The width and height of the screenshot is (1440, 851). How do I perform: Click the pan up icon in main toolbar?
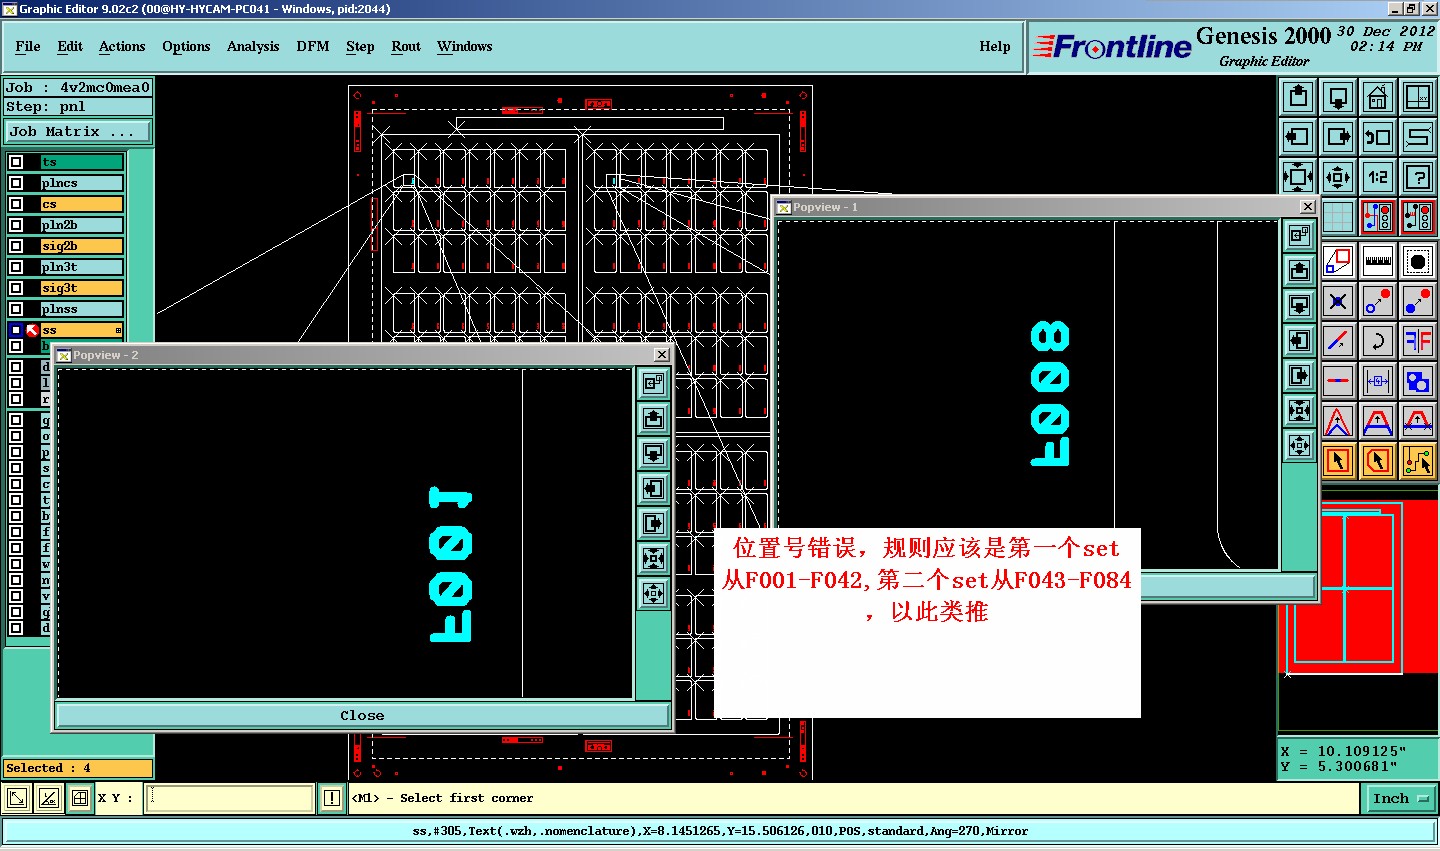[1298, 97]
